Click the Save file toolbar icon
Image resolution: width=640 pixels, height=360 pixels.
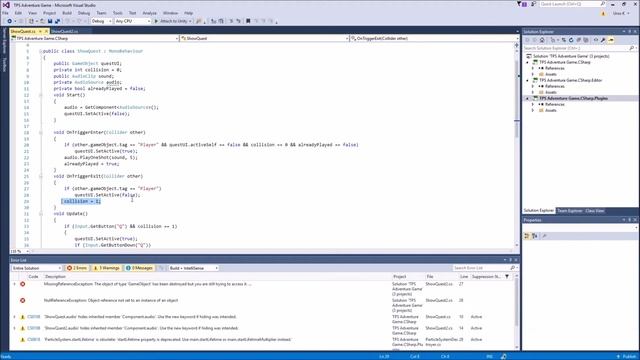coord(50,21)
